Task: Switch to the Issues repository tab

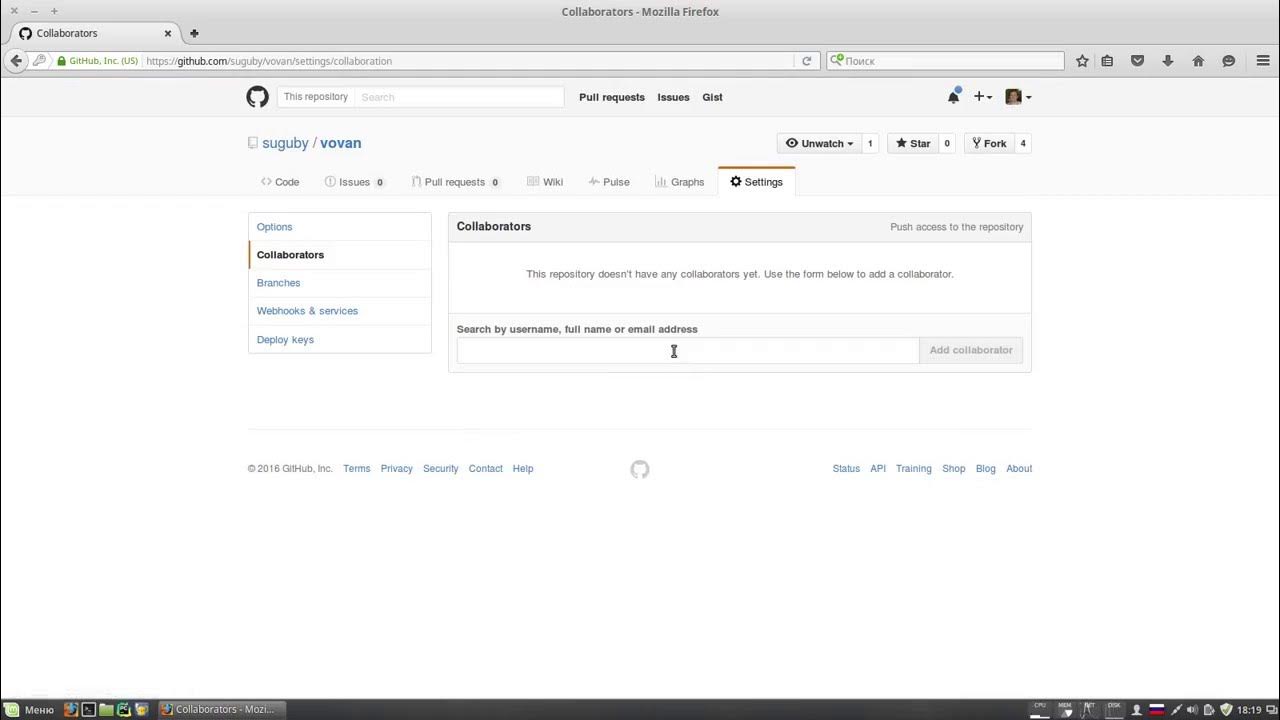Action: coord(355,182)
